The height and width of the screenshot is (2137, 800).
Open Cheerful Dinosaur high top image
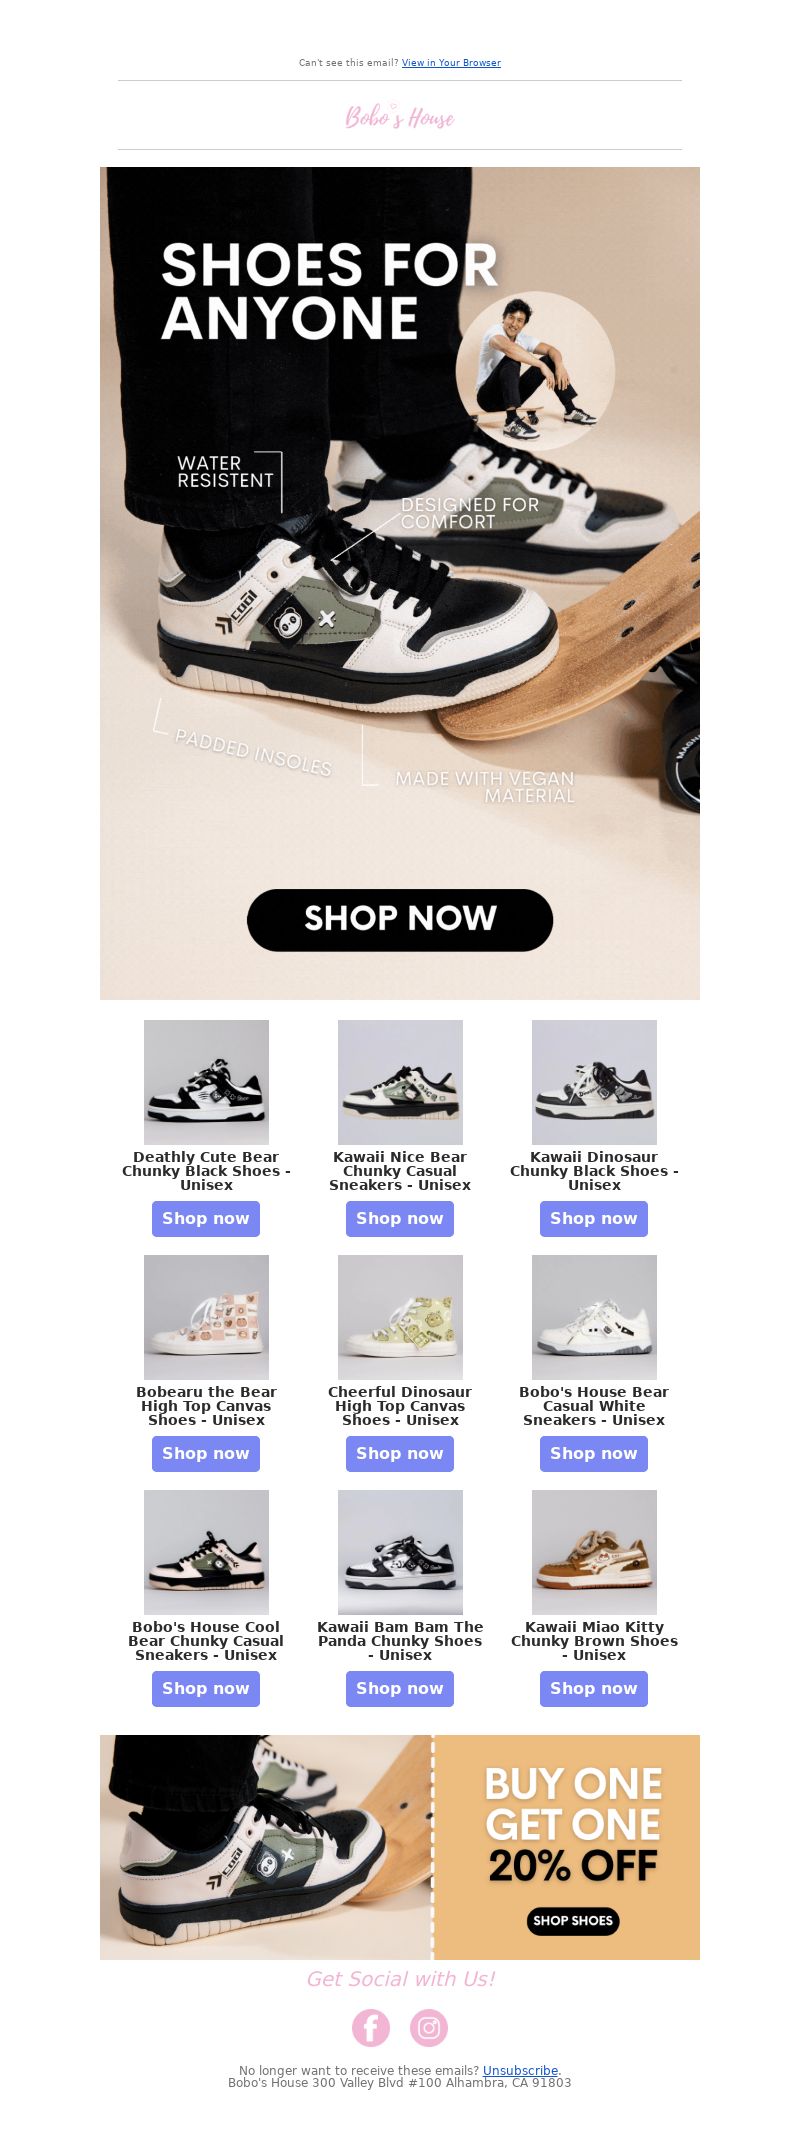tap(400, 1317)
